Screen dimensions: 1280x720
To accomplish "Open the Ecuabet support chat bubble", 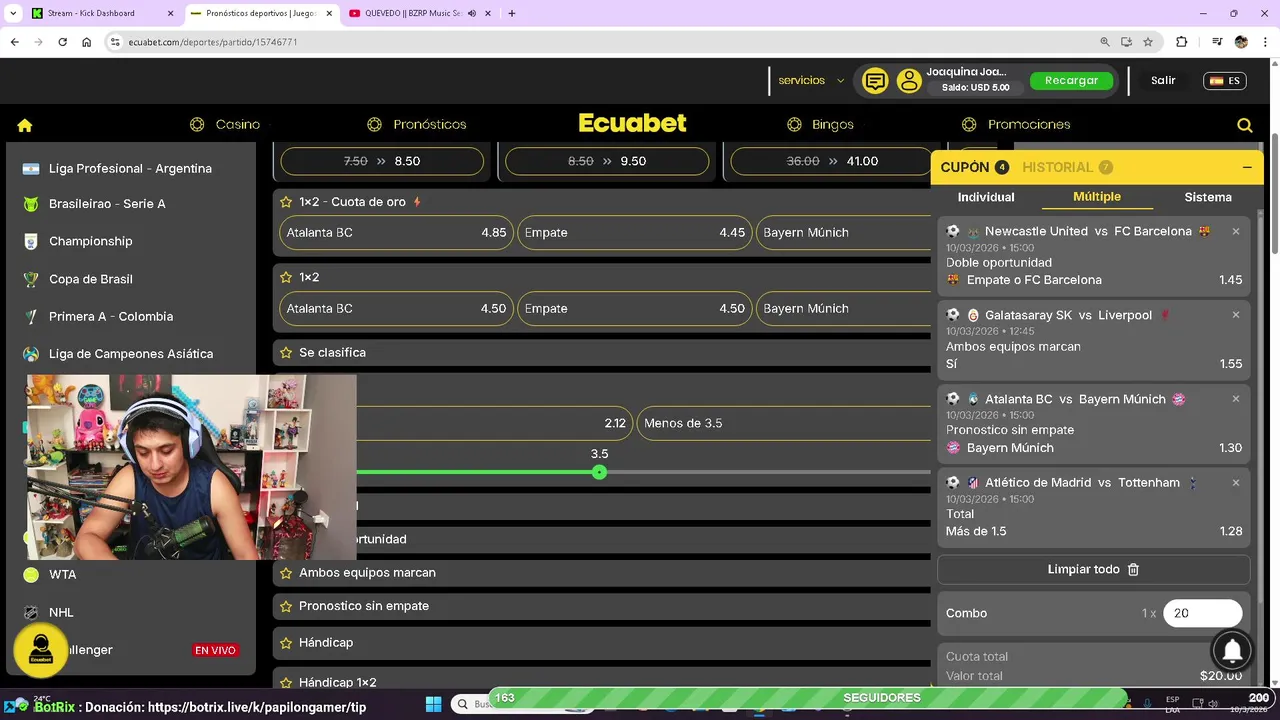I will coord(41,649).
